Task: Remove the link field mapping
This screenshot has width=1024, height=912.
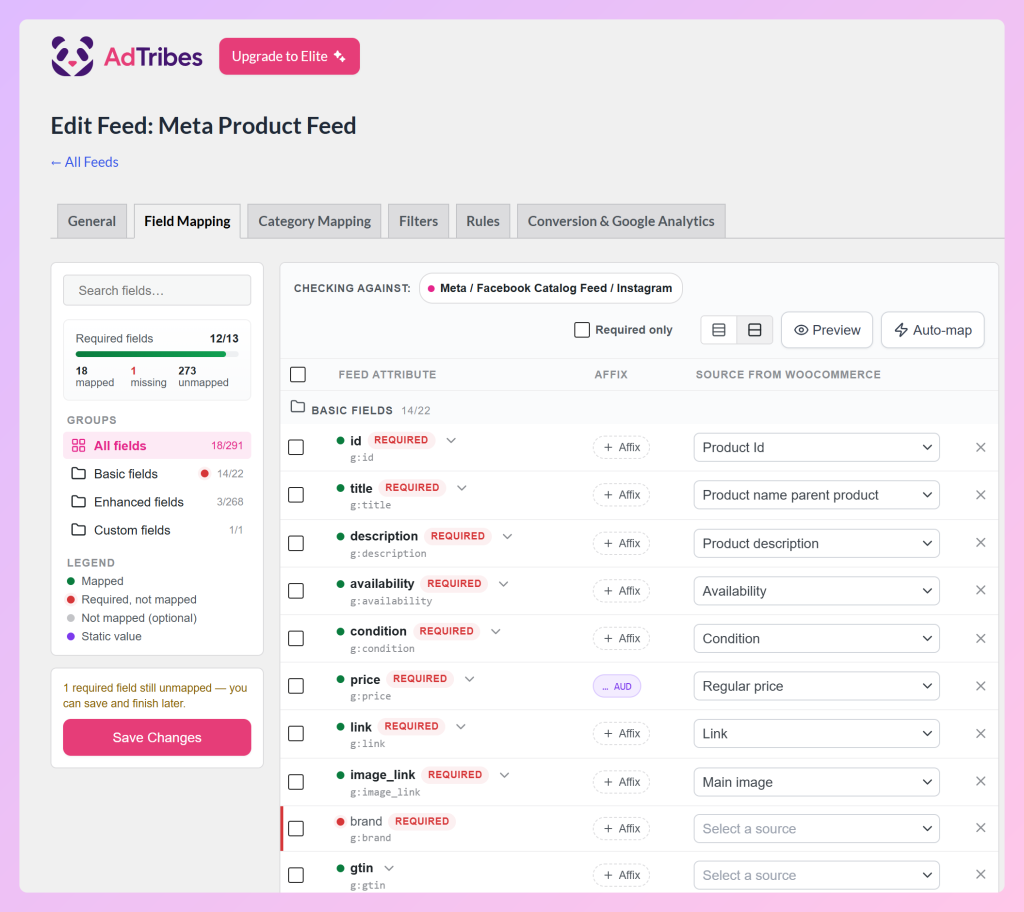Action: click(980, 734)
